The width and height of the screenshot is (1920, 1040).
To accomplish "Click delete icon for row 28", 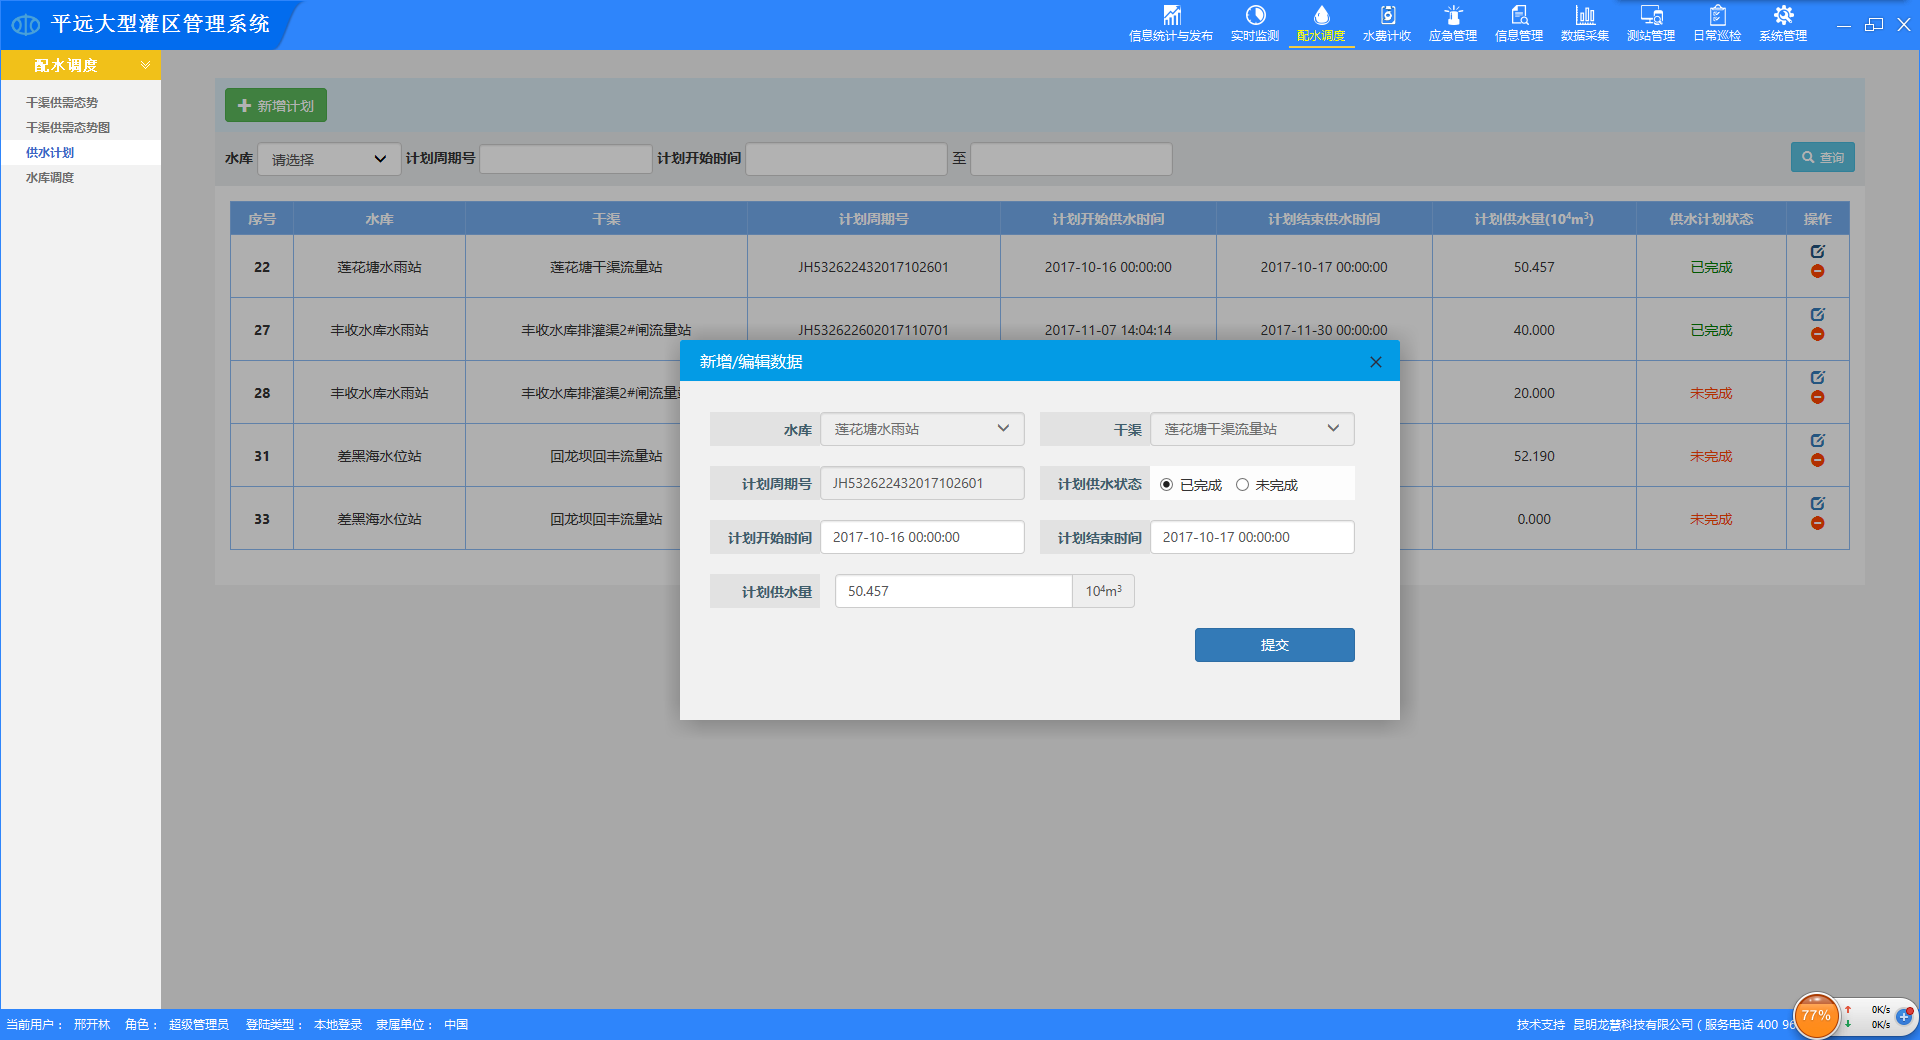I will pyautogui.click(x=1818, y=398).
